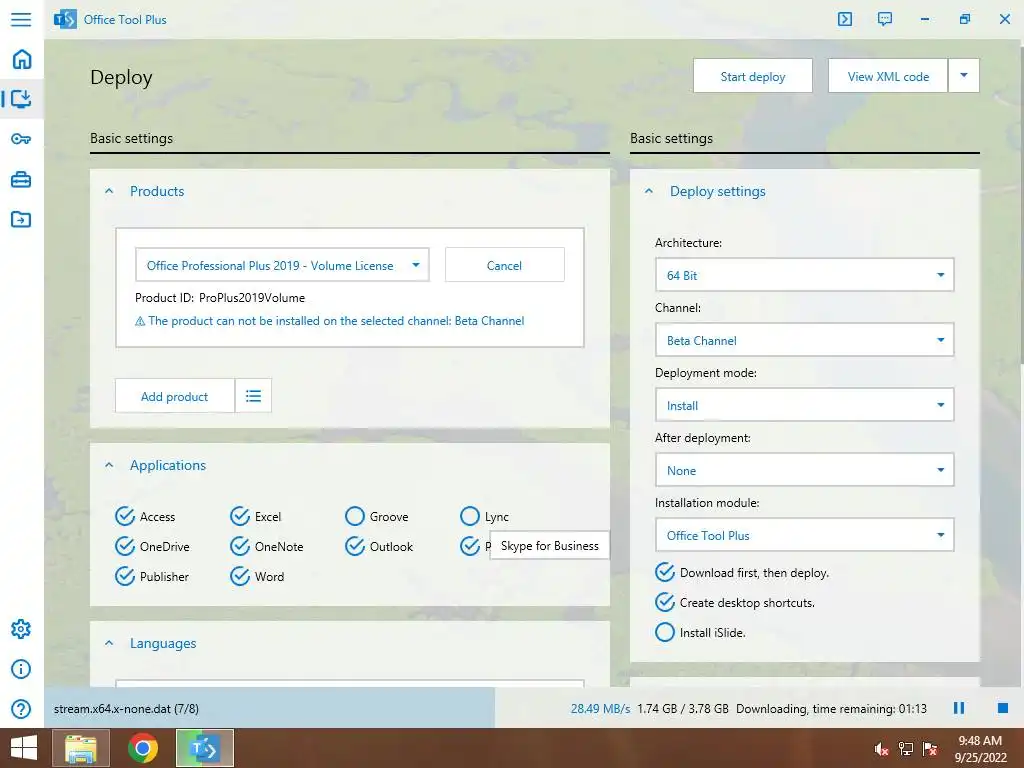Open the product list icon beside Add product

[253, 396]
